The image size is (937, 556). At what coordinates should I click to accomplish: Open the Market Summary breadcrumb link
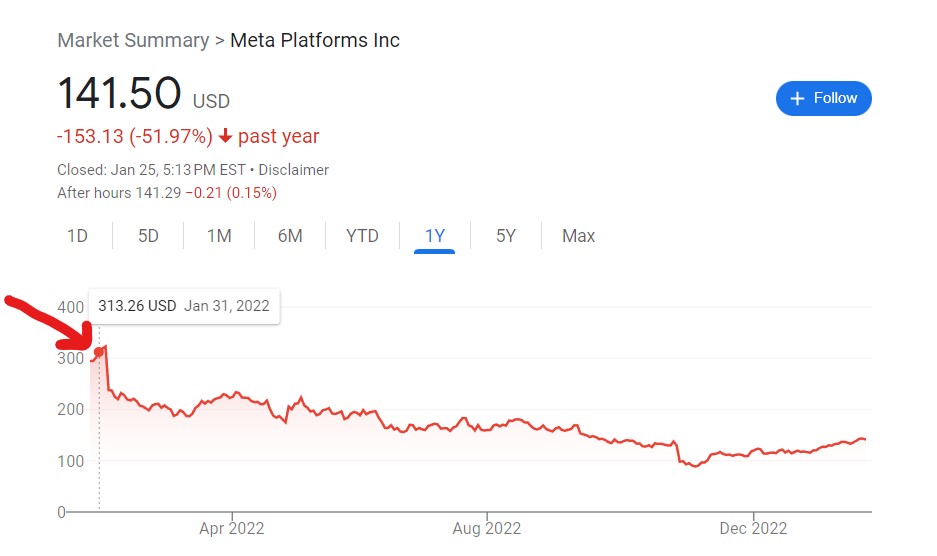(x=133, y=41)
